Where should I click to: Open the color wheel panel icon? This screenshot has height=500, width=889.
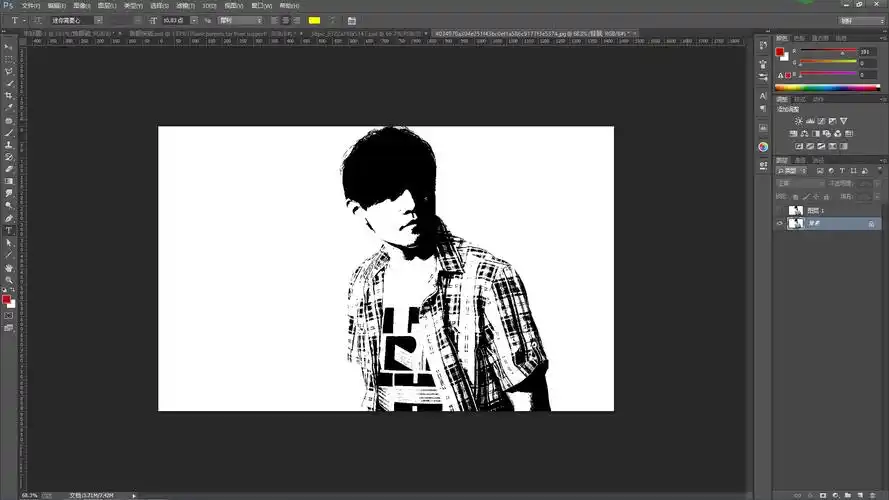click(x=763, y=146)
